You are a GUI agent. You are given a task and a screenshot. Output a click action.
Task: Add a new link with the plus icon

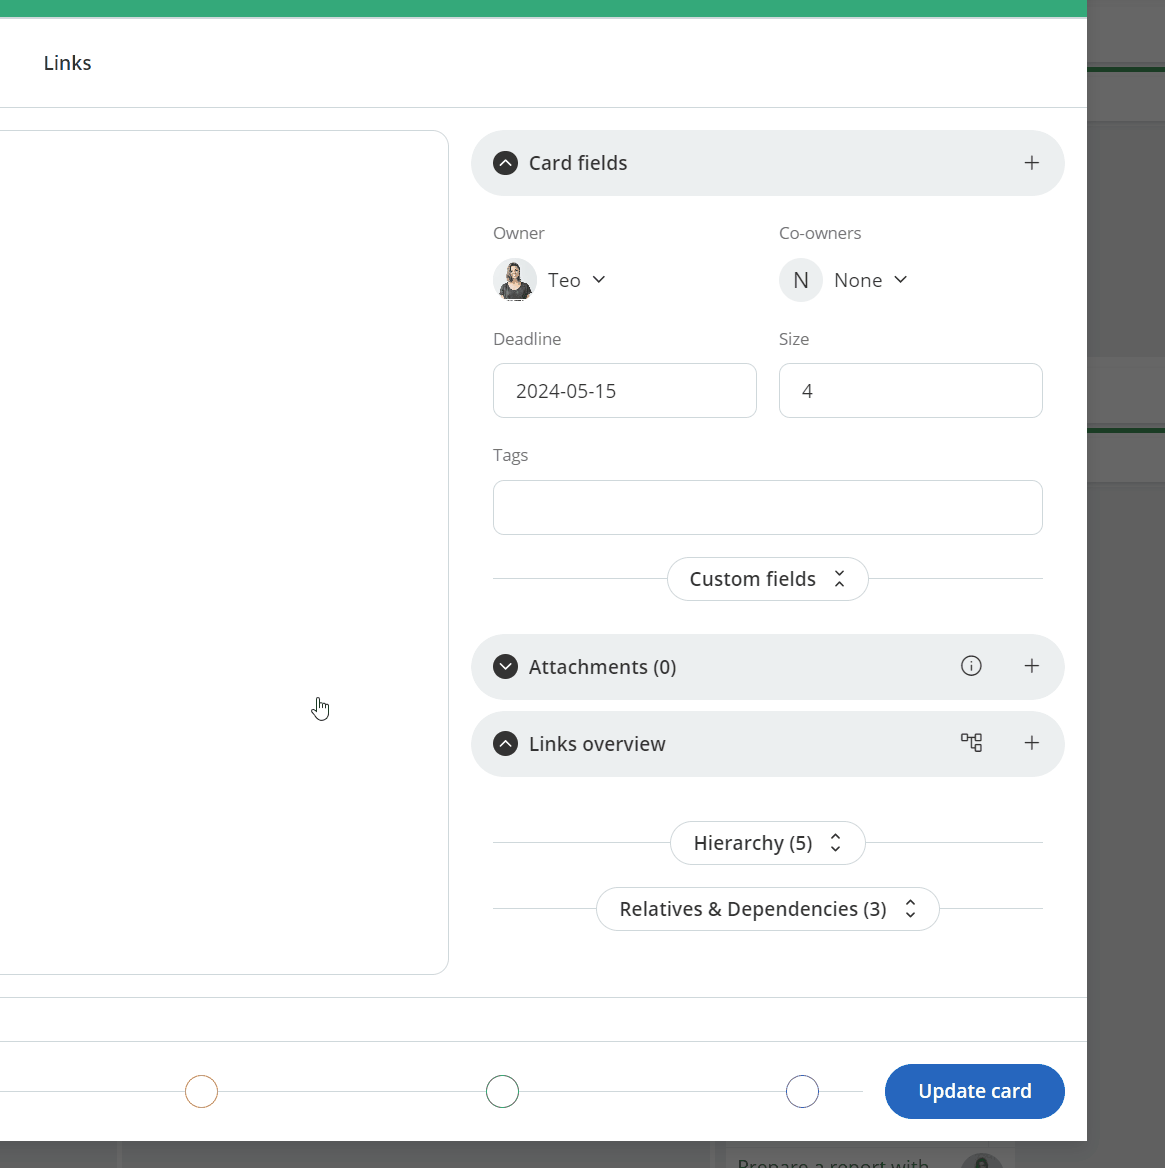click(x=1031, y=743)
